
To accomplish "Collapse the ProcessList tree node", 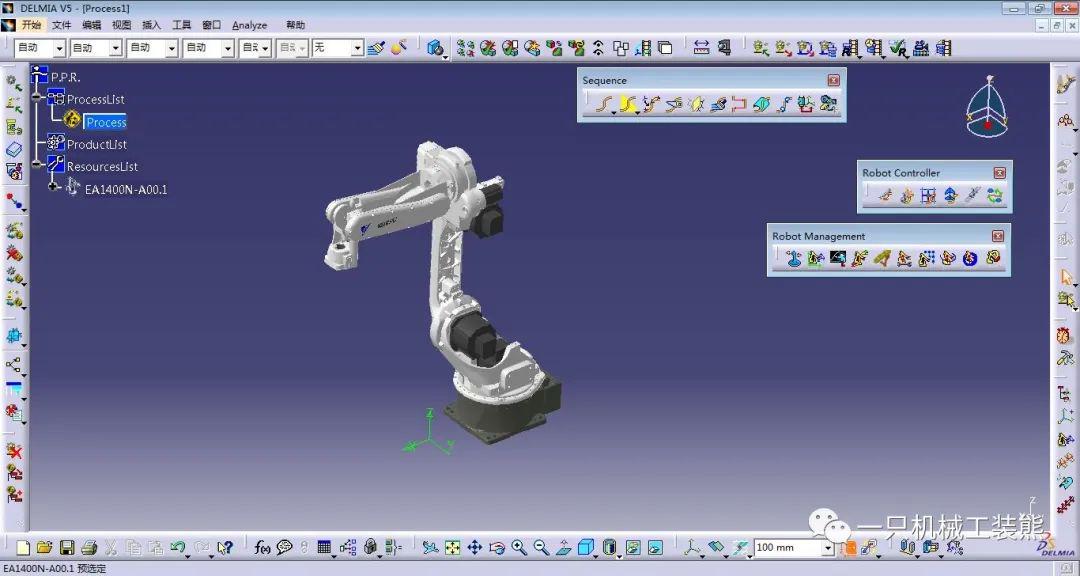I will 37,97.
